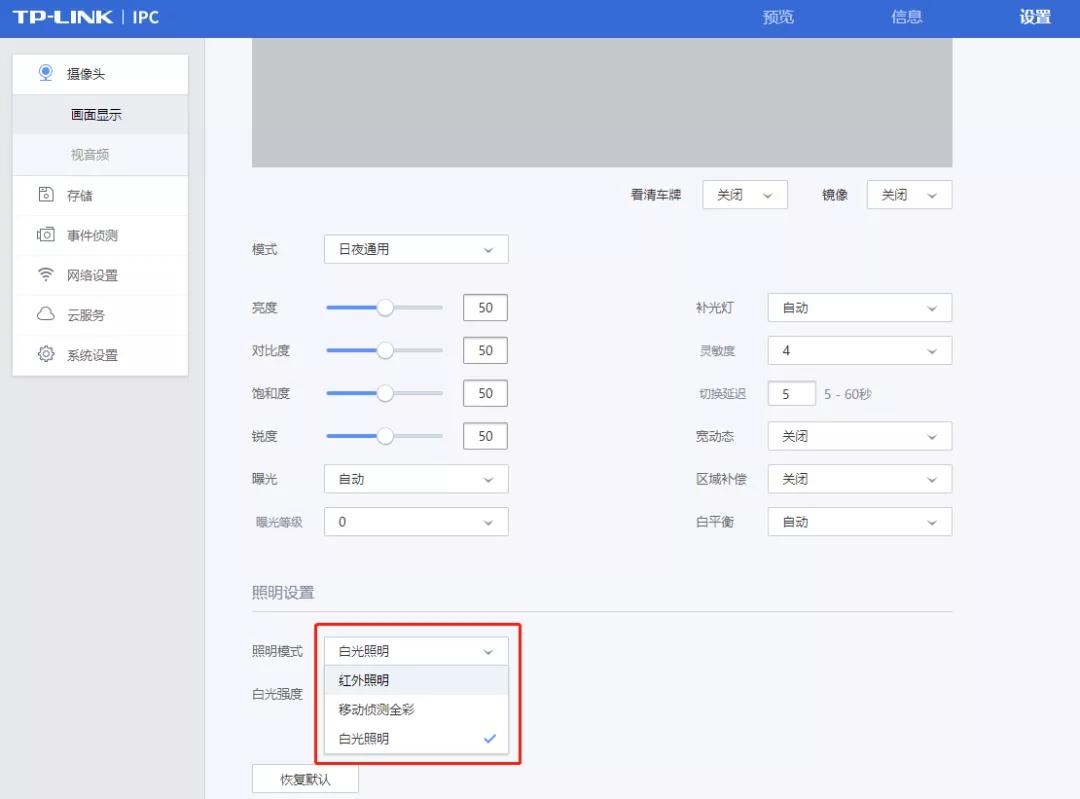Screen dimensions: 1080x799
Task: Click the cloud service icon
Action: 45,315
